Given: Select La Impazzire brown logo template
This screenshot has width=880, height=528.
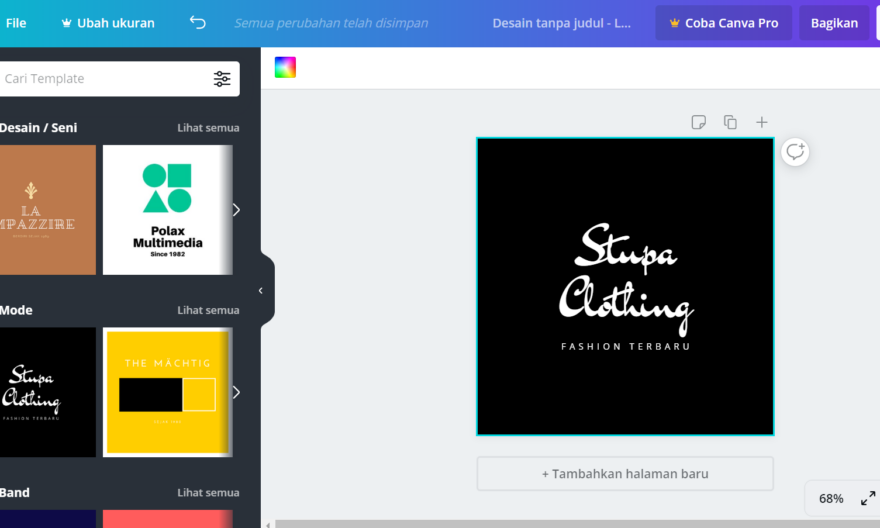Looking at the screenshot, I should [x=48, y=210].
